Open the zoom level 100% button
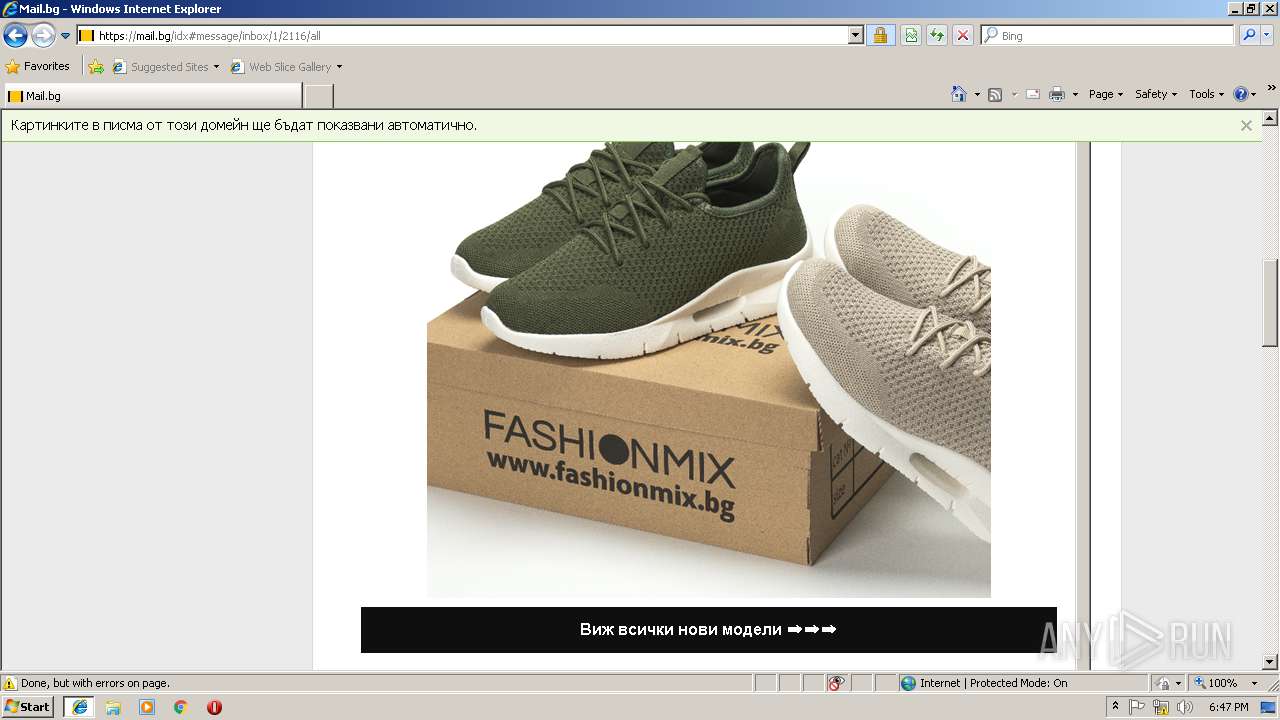 1215,683
